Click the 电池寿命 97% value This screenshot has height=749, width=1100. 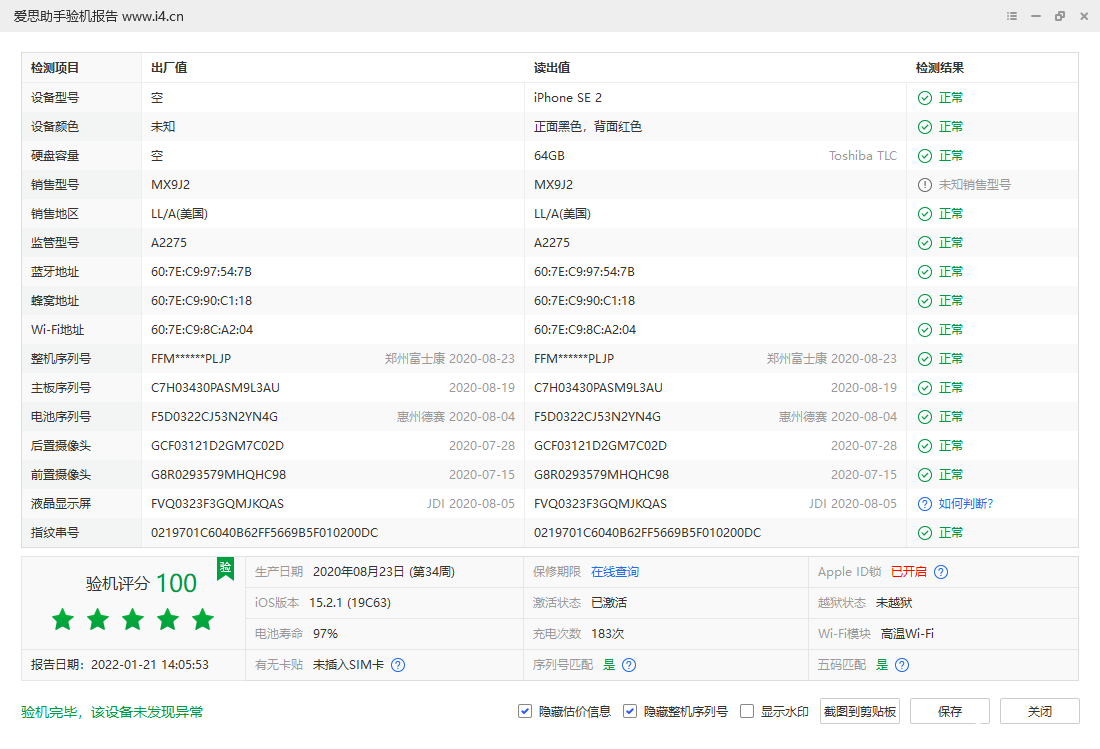326,634
